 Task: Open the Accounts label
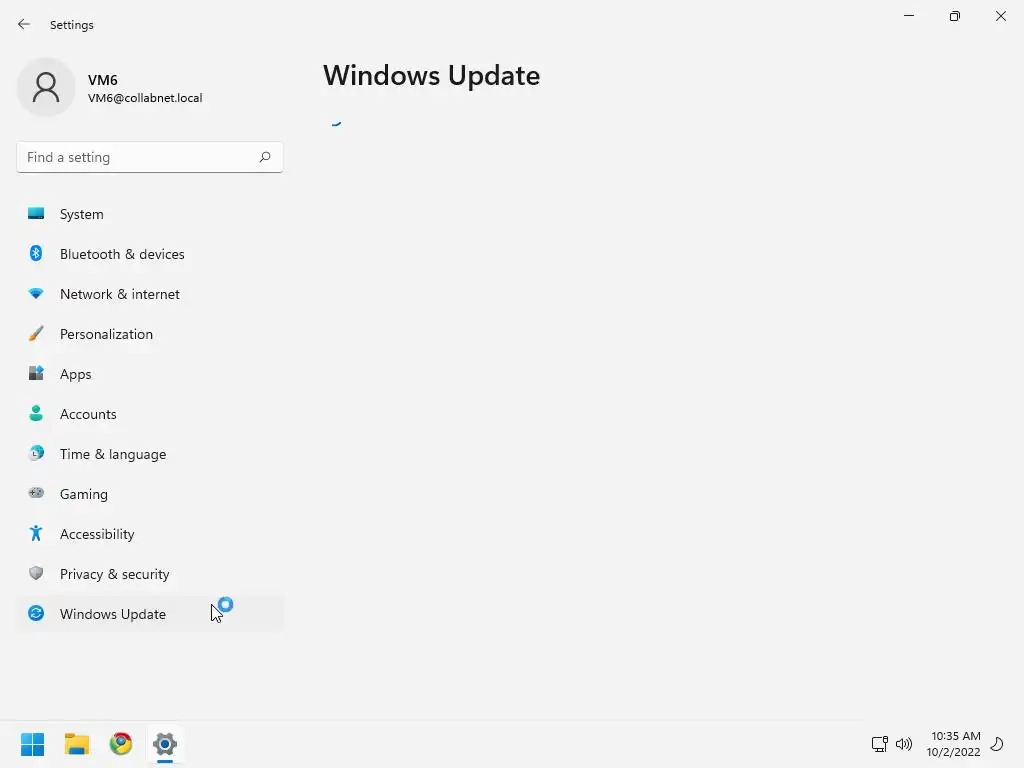[88, 414]
